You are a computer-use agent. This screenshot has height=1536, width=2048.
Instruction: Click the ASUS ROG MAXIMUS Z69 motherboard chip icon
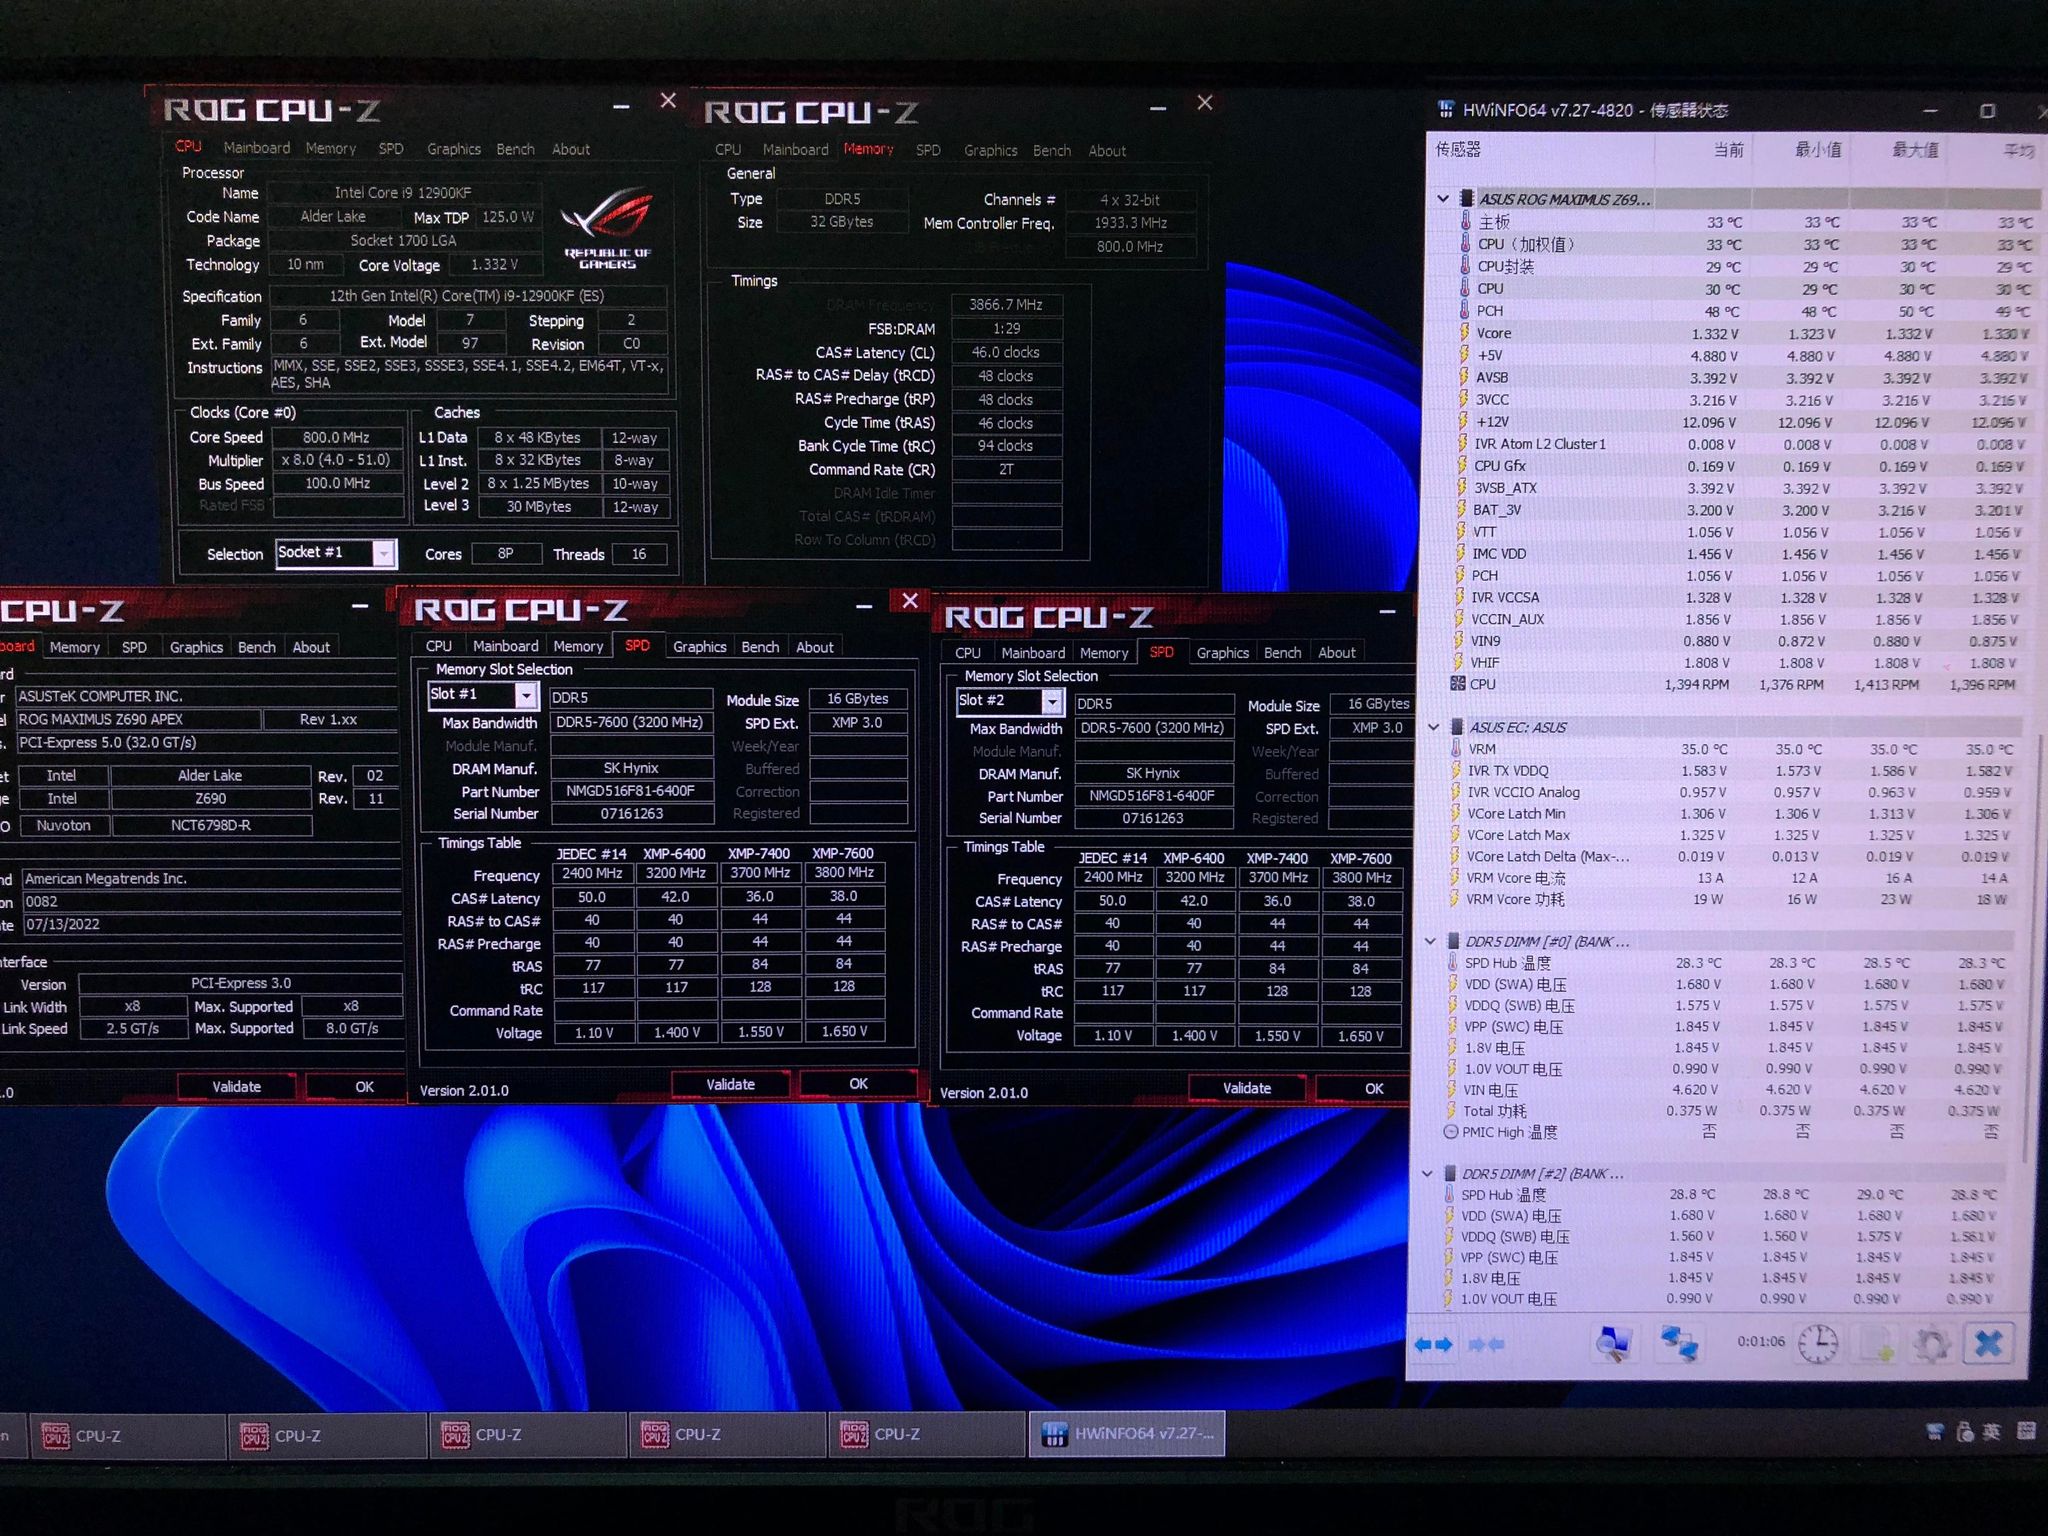point(1467,199)
